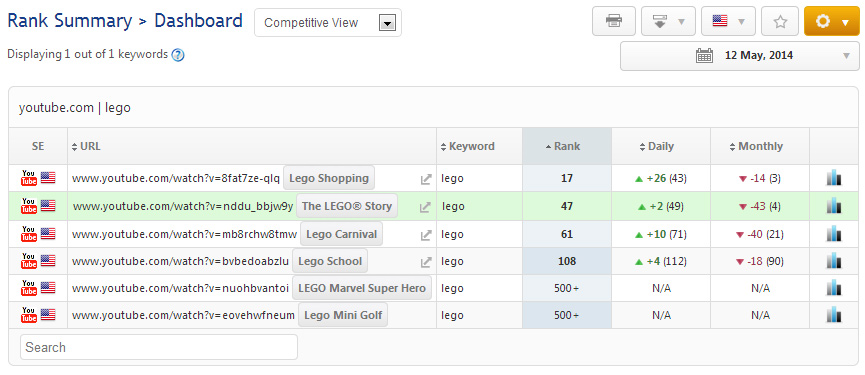865x375 pixels.
Task: Open external link icon for The LEGO® Story
Action: [424, 207]
